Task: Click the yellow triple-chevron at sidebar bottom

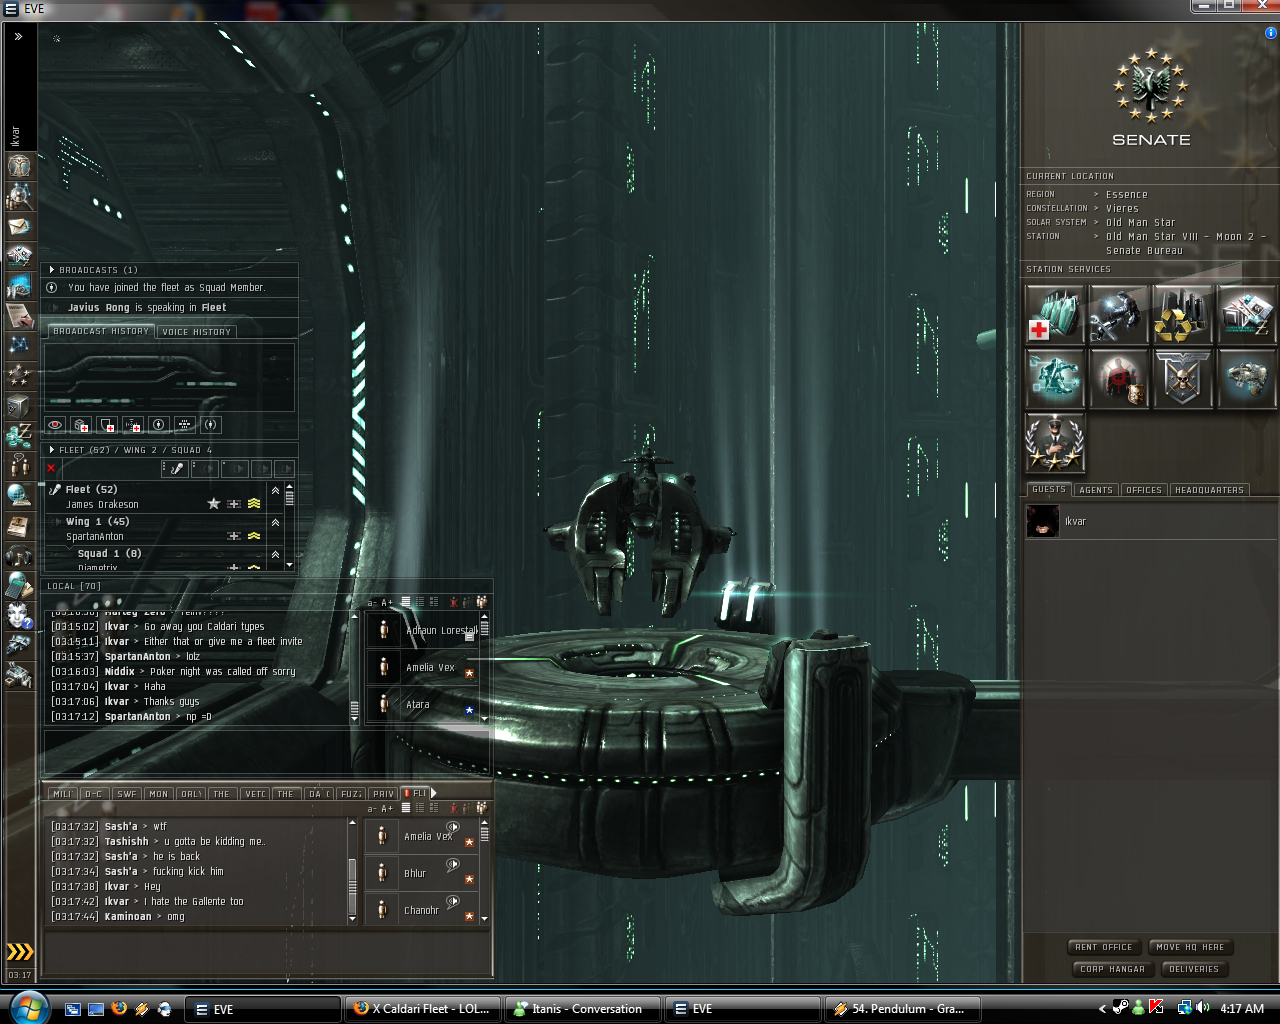Action: click(x=20, y=951)
